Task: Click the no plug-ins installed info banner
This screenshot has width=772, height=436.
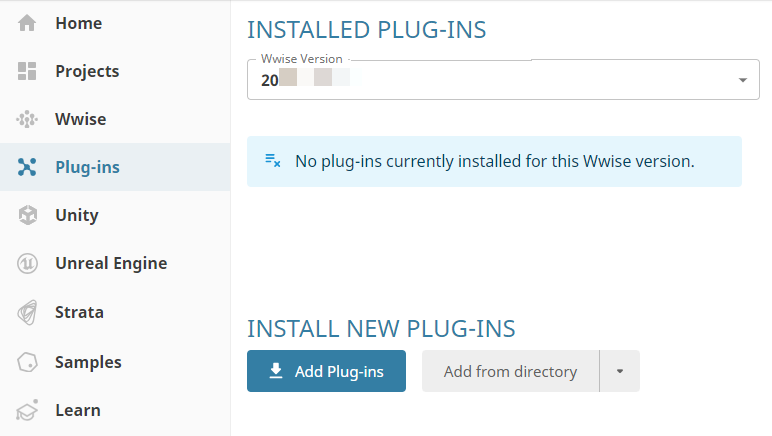Action: [x=494, y=161]
